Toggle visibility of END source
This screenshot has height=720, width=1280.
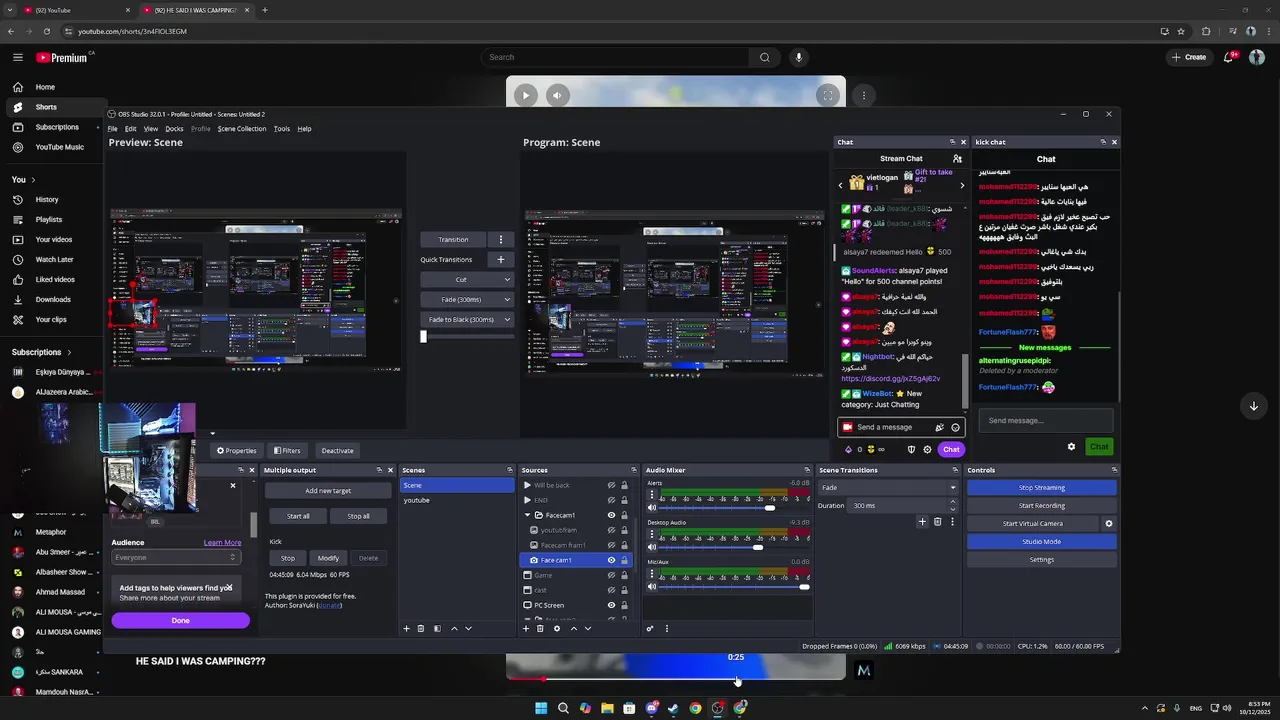pyautogui.click(x=611, y=500)
